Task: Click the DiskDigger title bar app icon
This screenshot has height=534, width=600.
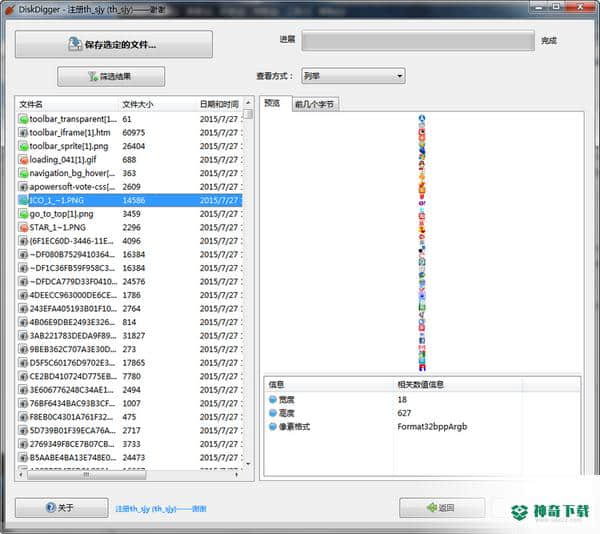Action: [x=10, y=9]
